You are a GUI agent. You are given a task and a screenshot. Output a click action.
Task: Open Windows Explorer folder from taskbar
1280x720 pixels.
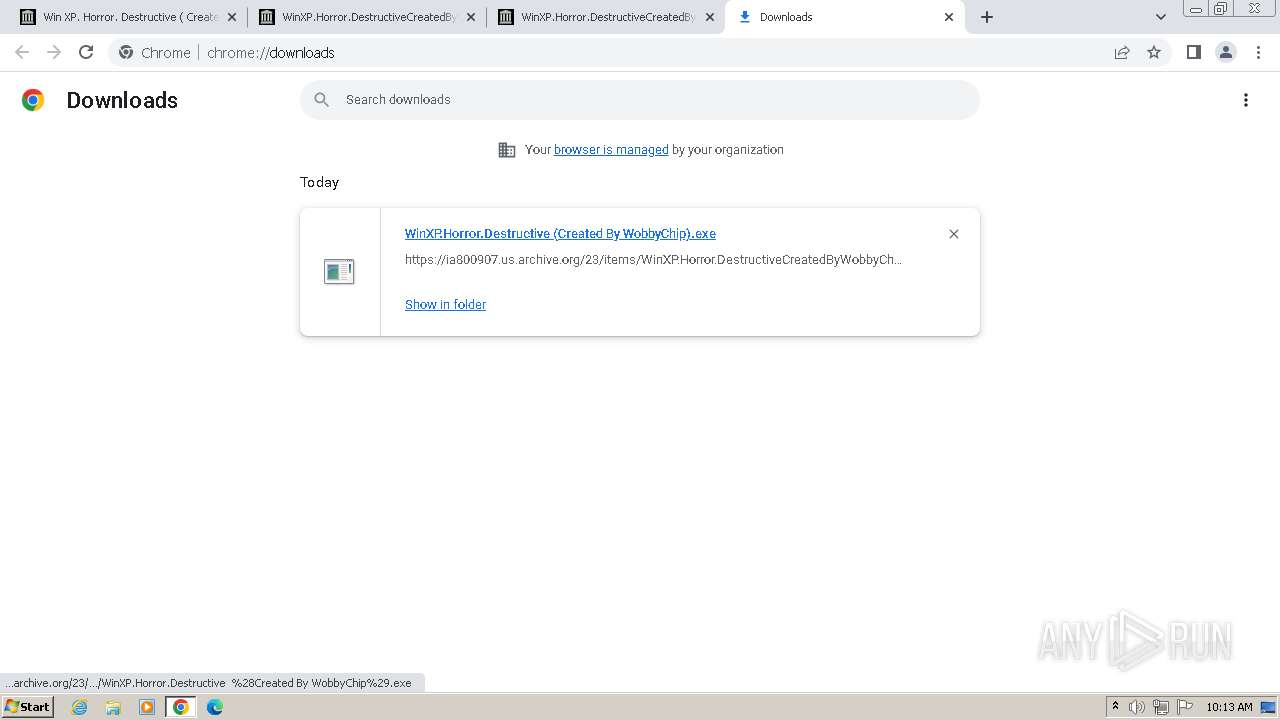tap(113, 707)
